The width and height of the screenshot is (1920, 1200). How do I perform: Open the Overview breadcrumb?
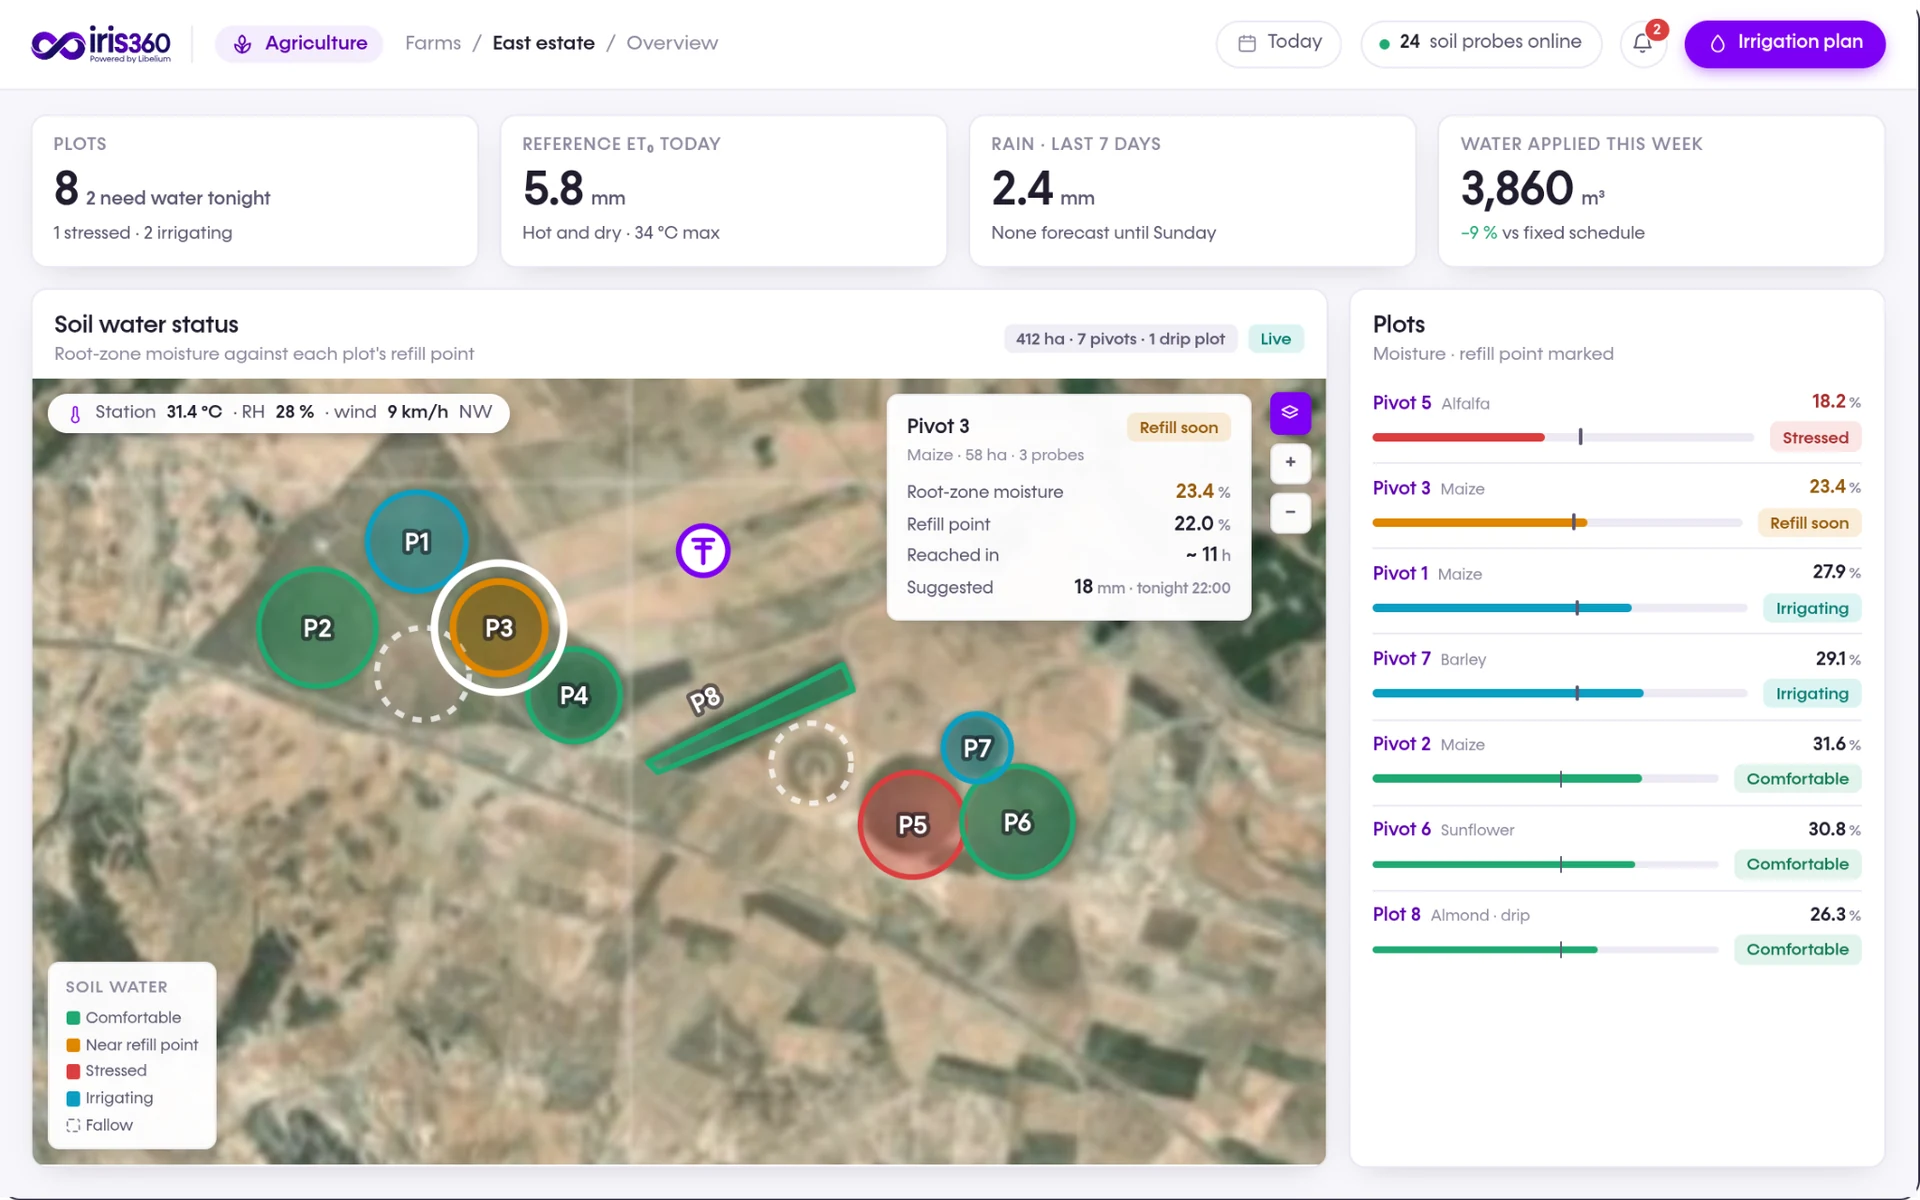(x=672, y=43)
